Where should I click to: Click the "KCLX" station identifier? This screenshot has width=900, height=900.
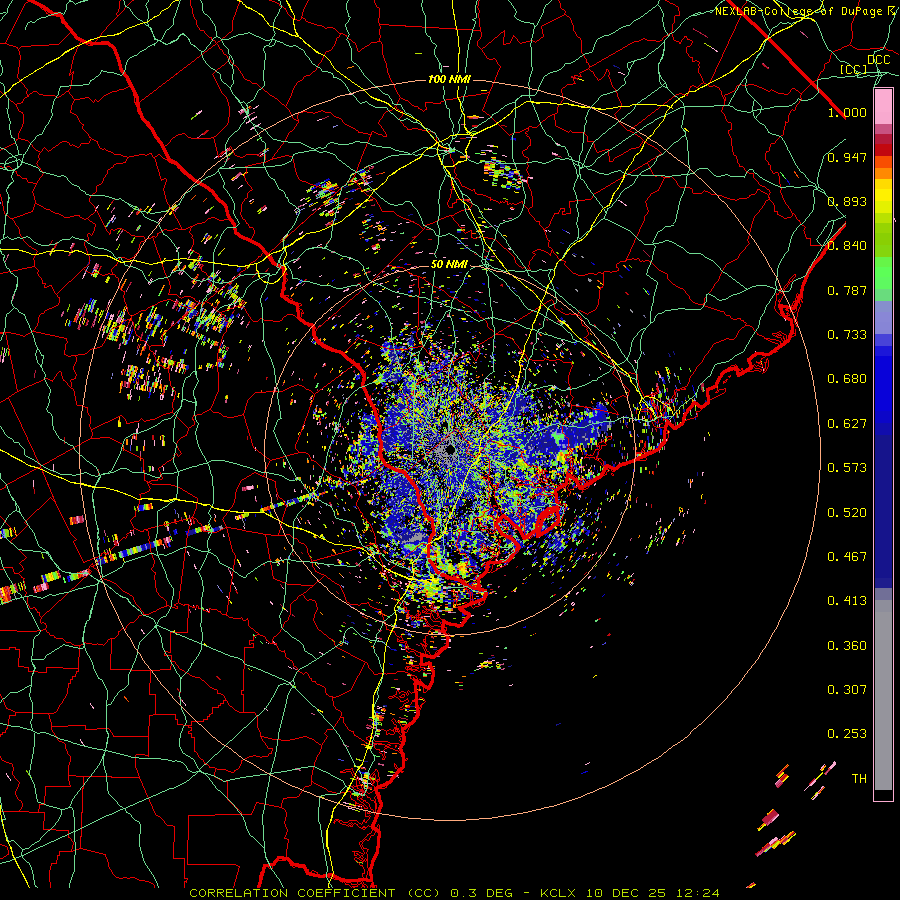tap(558, 893)
